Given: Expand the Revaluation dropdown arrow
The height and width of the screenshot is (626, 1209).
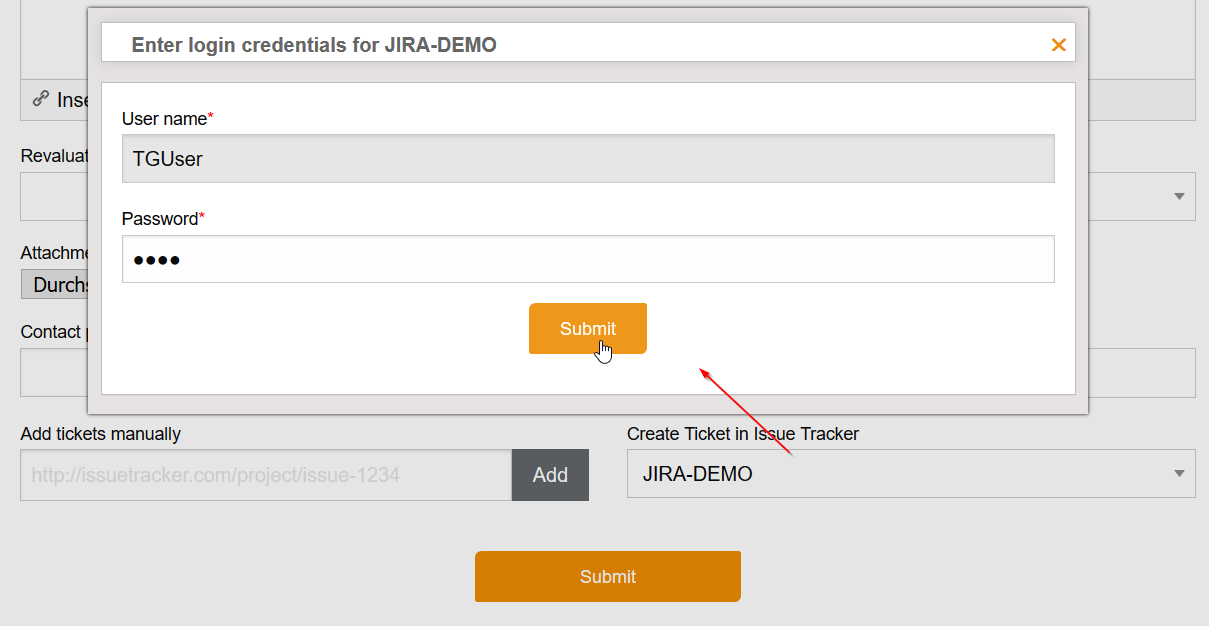Looking at the screenshot, I should coord(1179,196).
